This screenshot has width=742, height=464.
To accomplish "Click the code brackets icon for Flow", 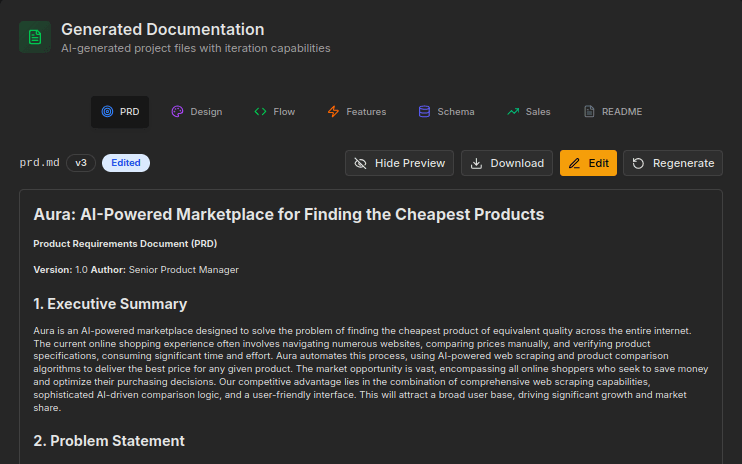I will 260,112.
